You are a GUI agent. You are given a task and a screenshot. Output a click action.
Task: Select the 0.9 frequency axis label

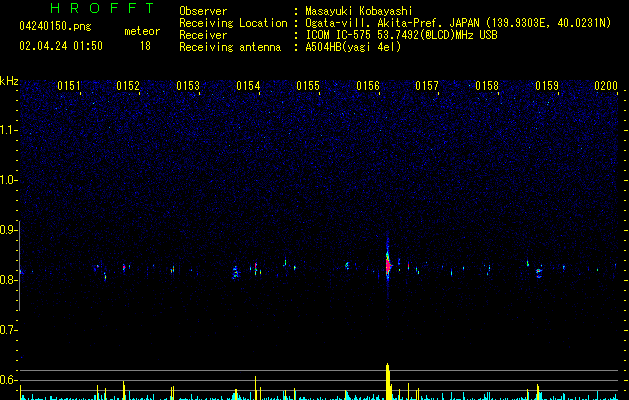pyautogui.click(x=8, y=230)
